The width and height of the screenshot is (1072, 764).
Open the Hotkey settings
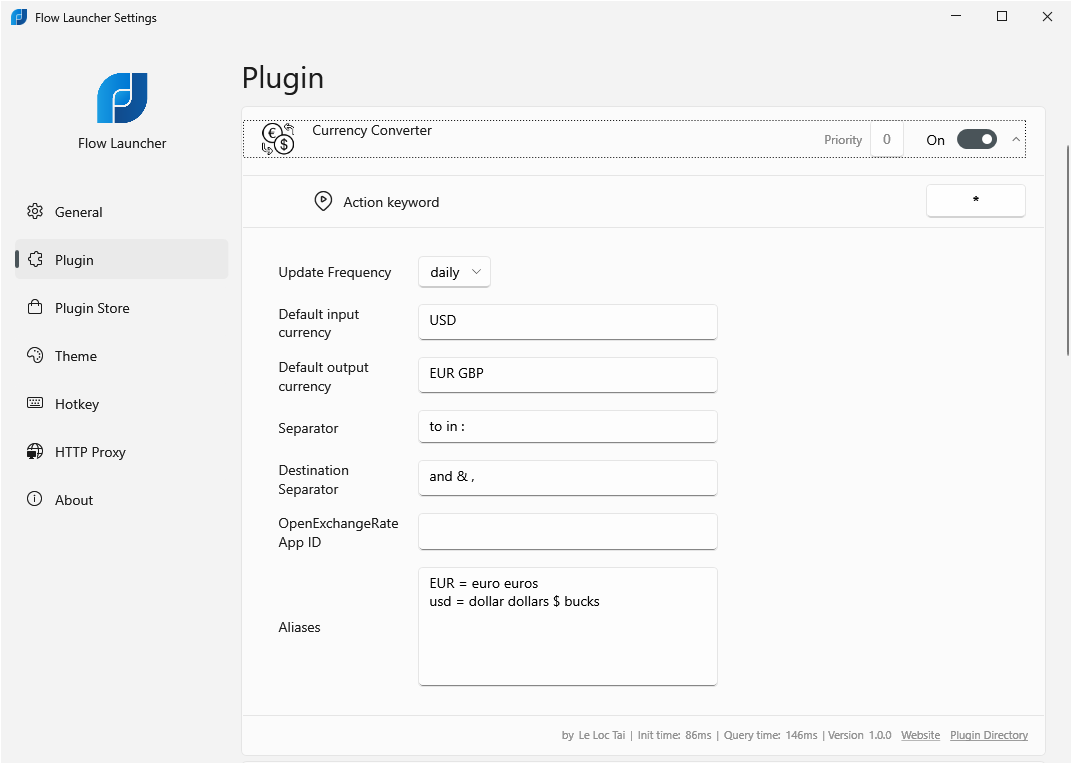pos(122,404)
